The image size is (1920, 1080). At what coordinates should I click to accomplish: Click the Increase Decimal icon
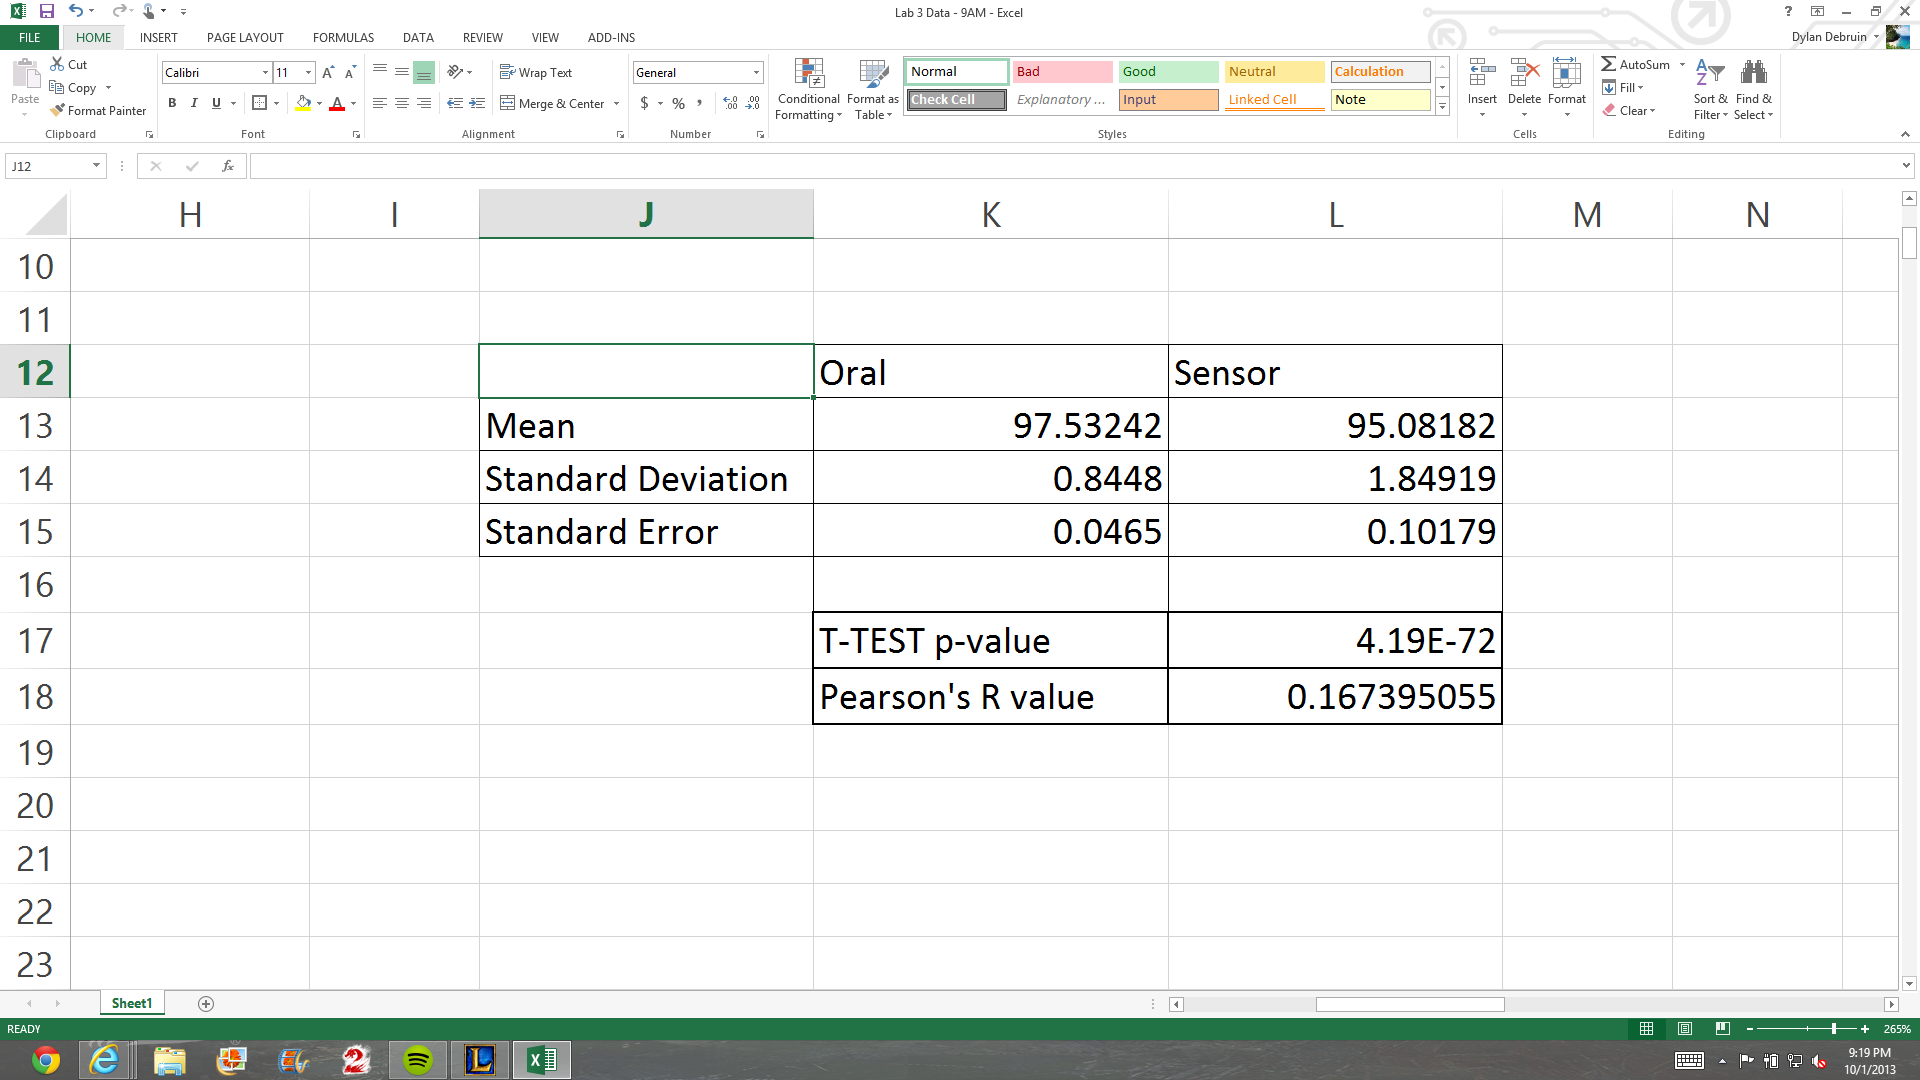(x=730, y=103)
